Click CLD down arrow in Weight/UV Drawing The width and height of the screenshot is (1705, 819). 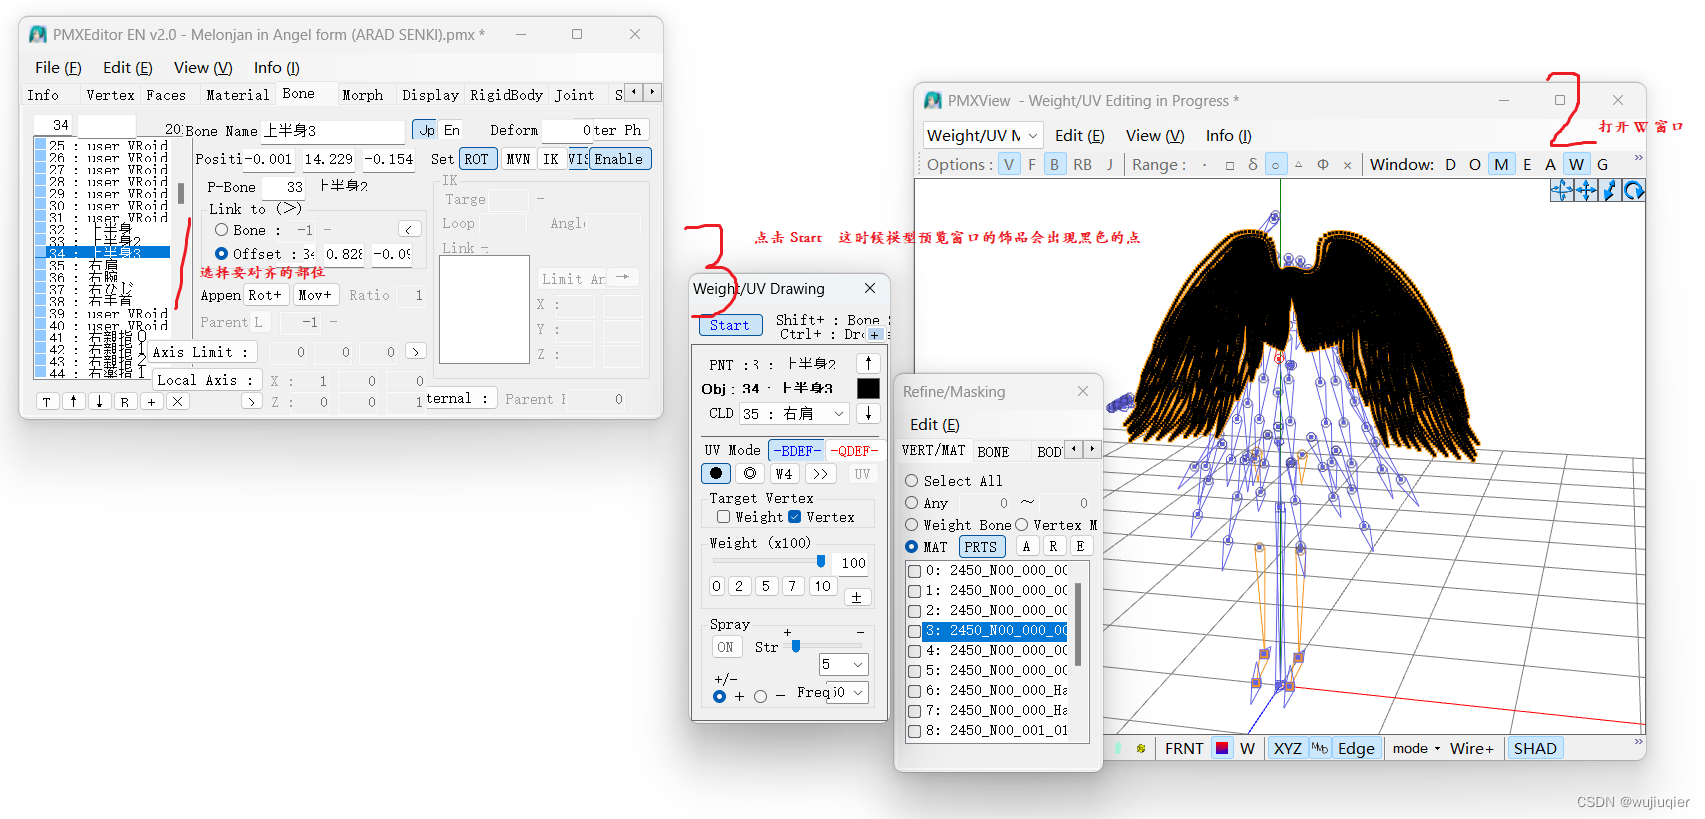click(868, 413)
